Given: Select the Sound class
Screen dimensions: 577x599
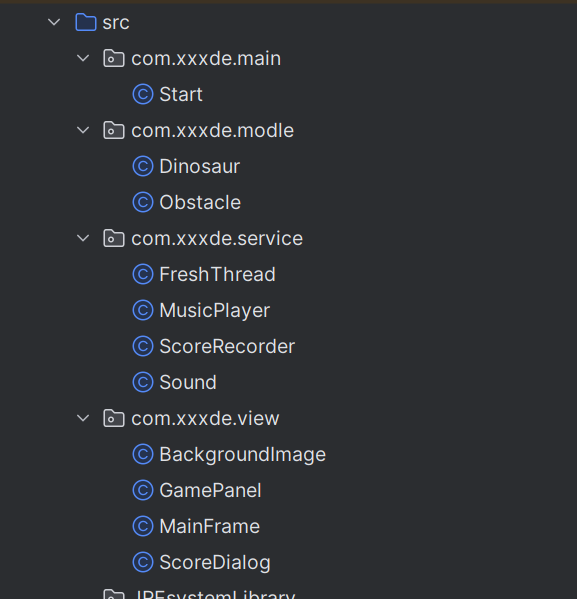Looking at the screenshot, I should [188, 382].
